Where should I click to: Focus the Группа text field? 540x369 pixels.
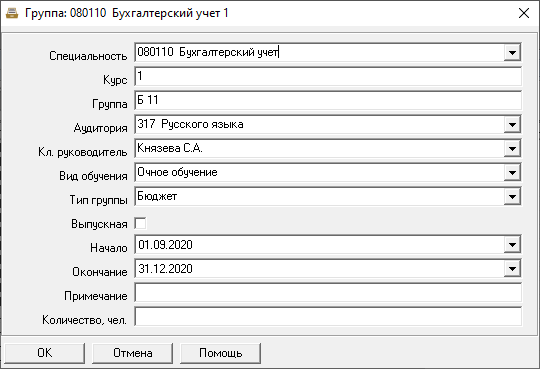coord(328,101)
